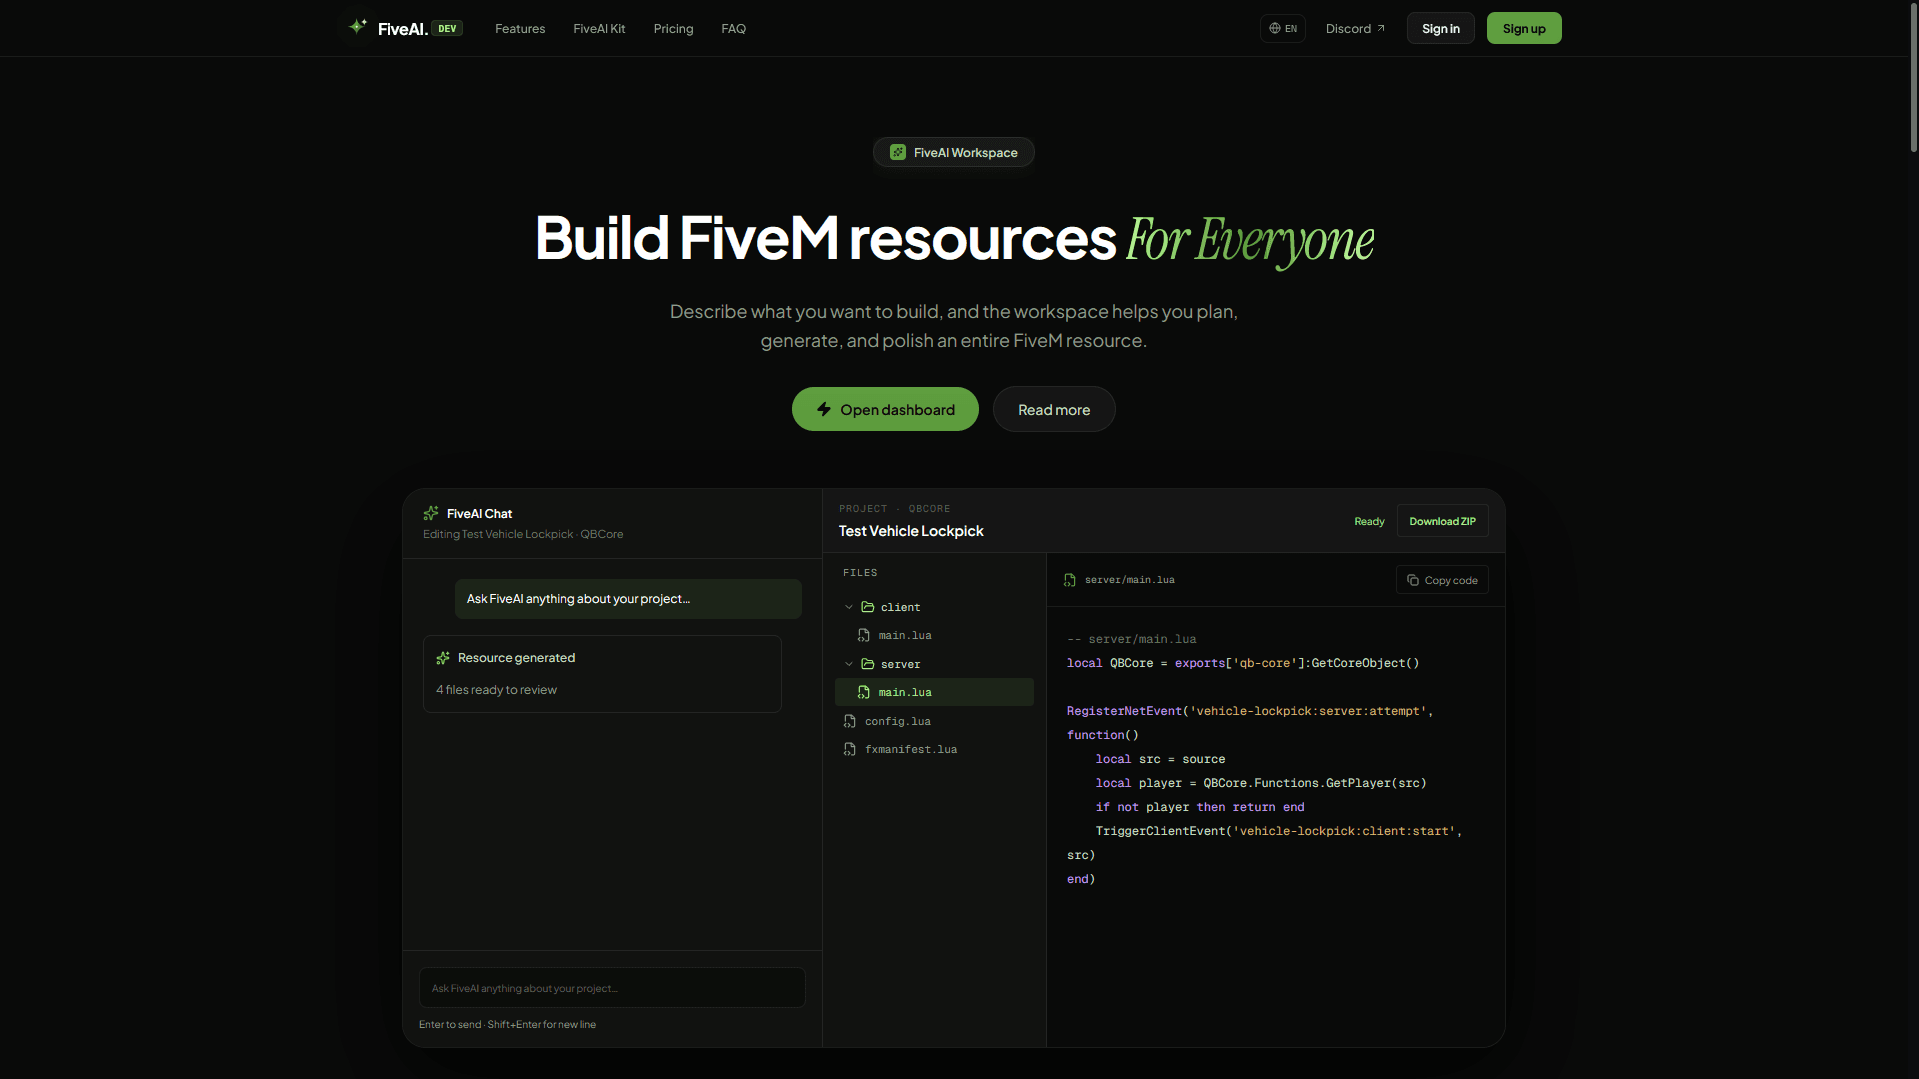Click the Sign in button
Screen dimensions: 1919x1079
pyautogui.click(x=1440, y=28)
